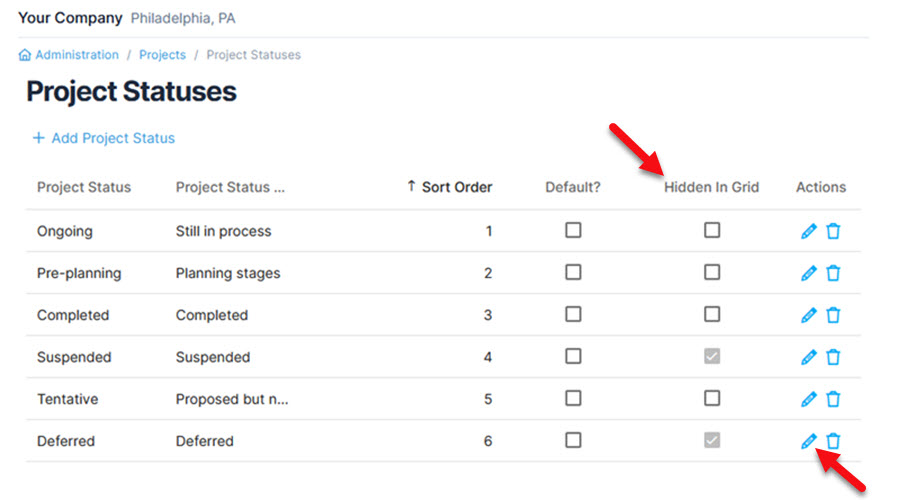Screen dimensions: 900x500
Task: Delete the Tentative project status
Action: [833, 399]
